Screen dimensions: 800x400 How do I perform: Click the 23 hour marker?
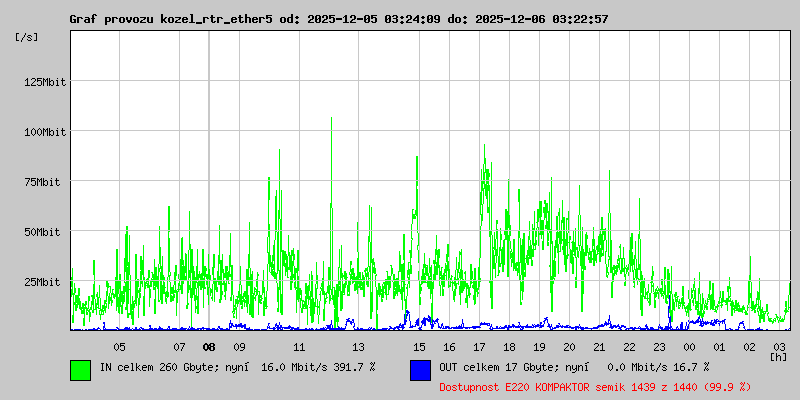click(659, 347)
